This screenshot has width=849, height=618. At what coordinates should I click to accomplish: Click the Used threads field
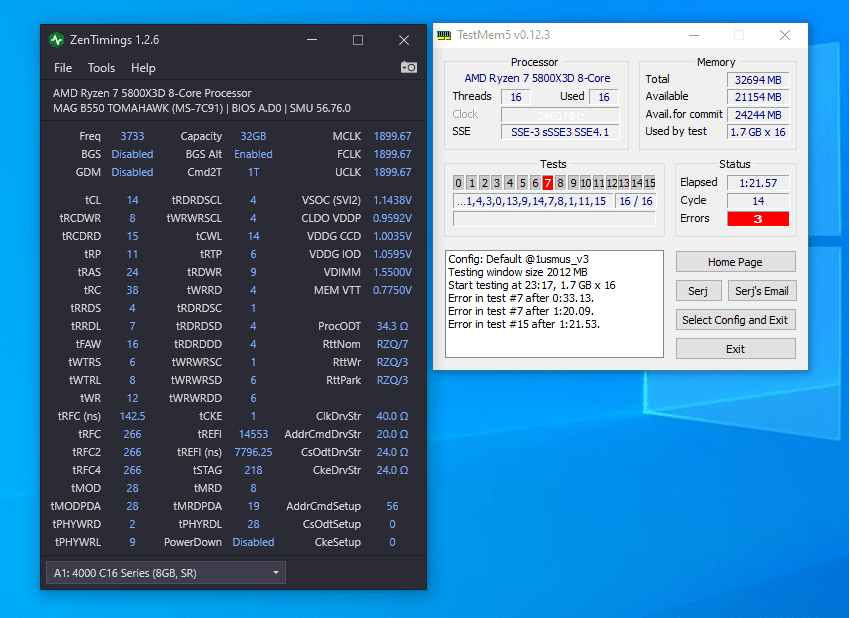pyautogui.click(x=604, y=97)
